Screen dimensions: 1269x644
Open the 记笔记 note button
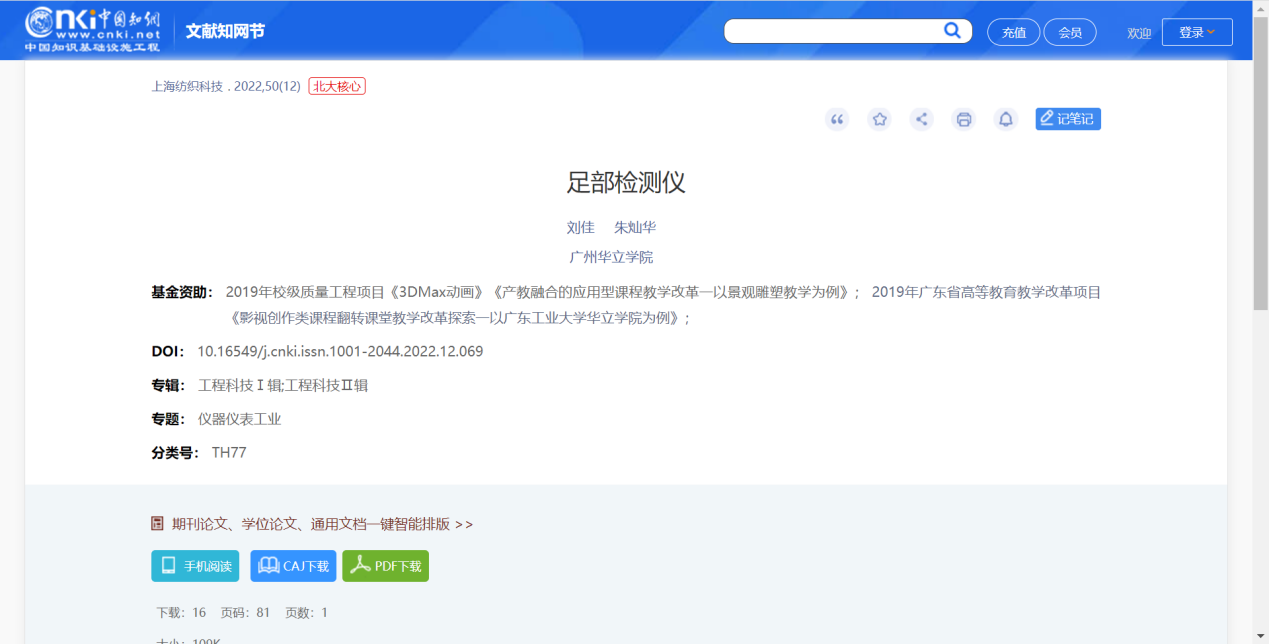(1068, 119)
